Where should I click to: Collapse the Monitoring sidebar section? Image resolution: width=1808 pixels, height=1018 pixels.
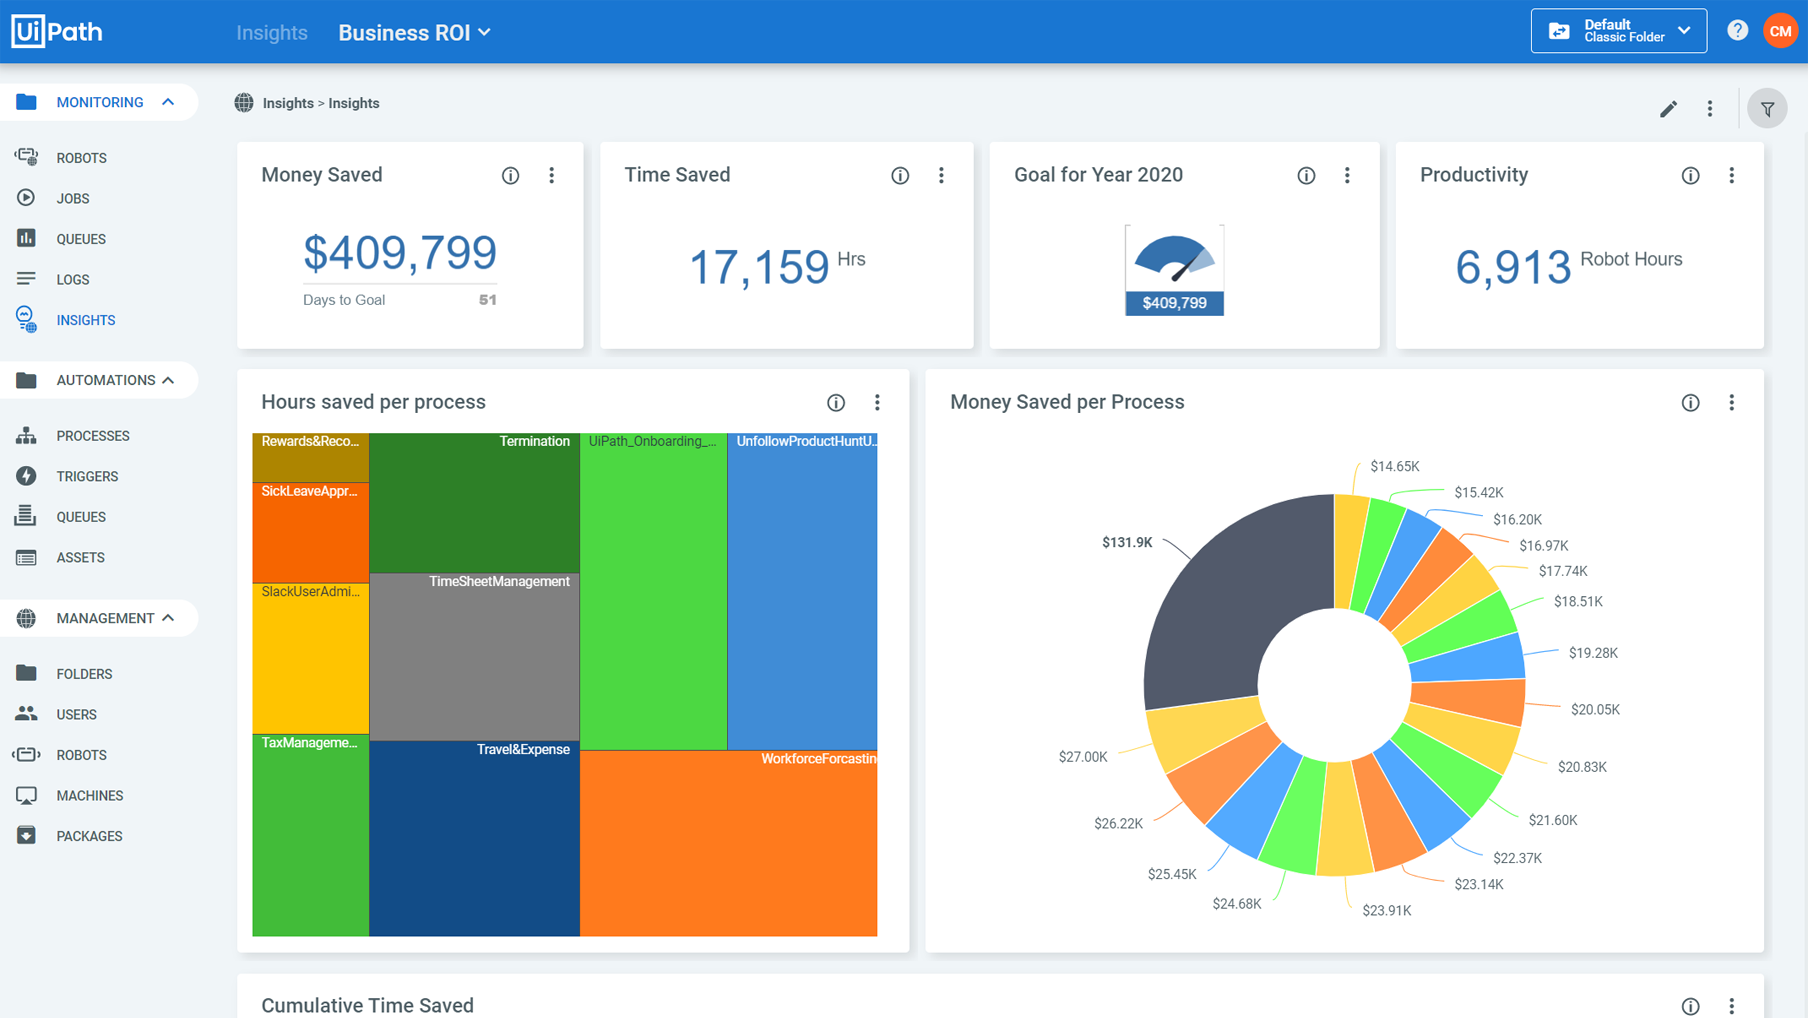point(168,102)
